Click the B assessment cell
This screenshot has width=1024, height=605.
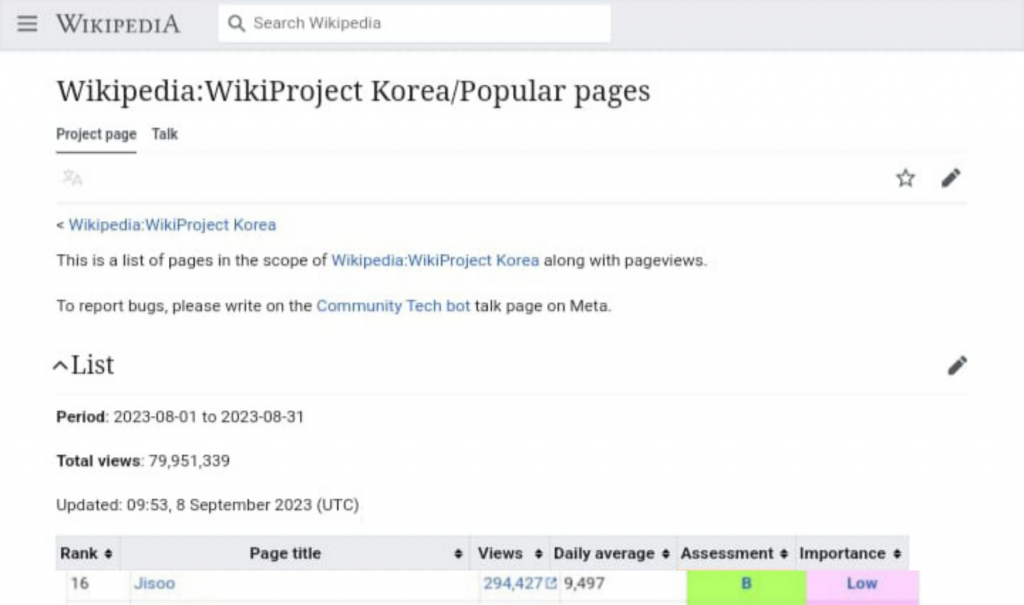[x=746, y=585]
